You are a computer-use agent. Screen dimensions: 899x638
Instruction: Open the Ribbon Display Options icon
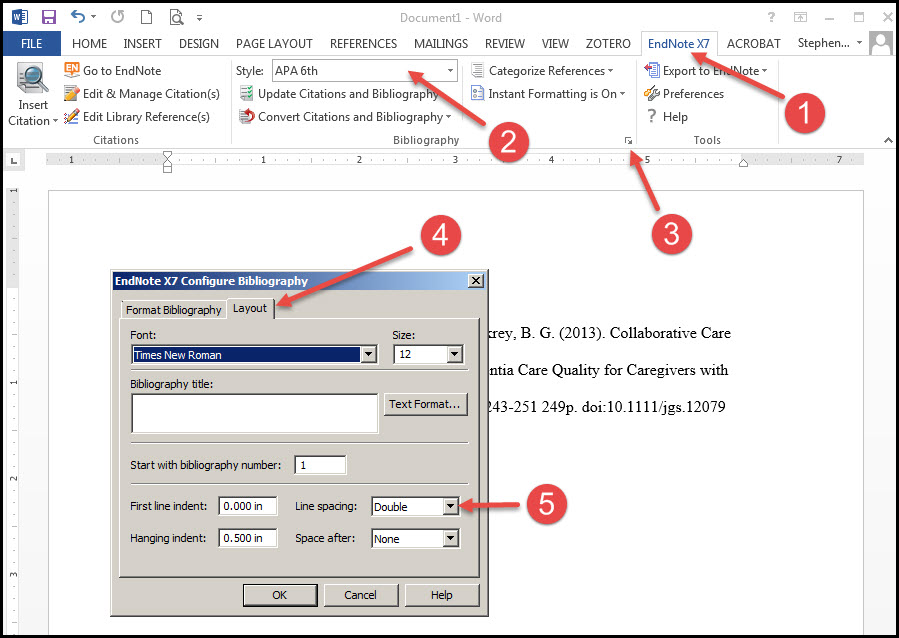800,17
